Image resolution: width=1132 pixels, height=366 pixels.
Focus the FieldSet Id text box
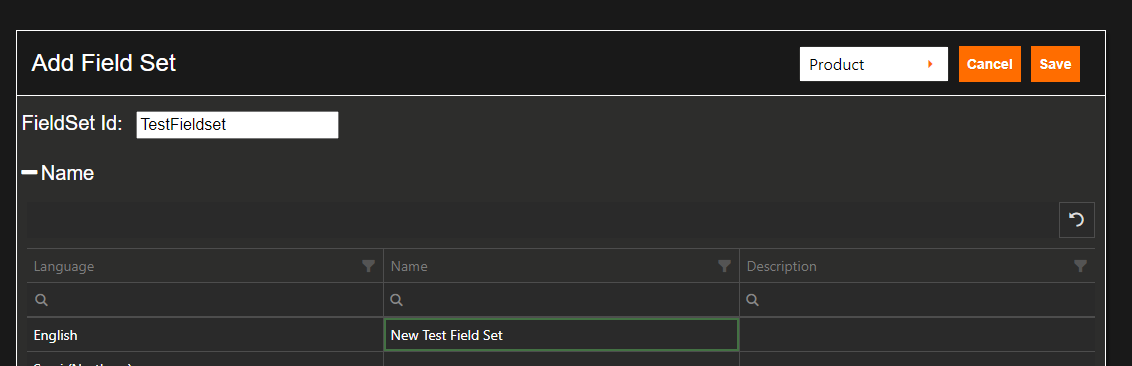[237, 124]
